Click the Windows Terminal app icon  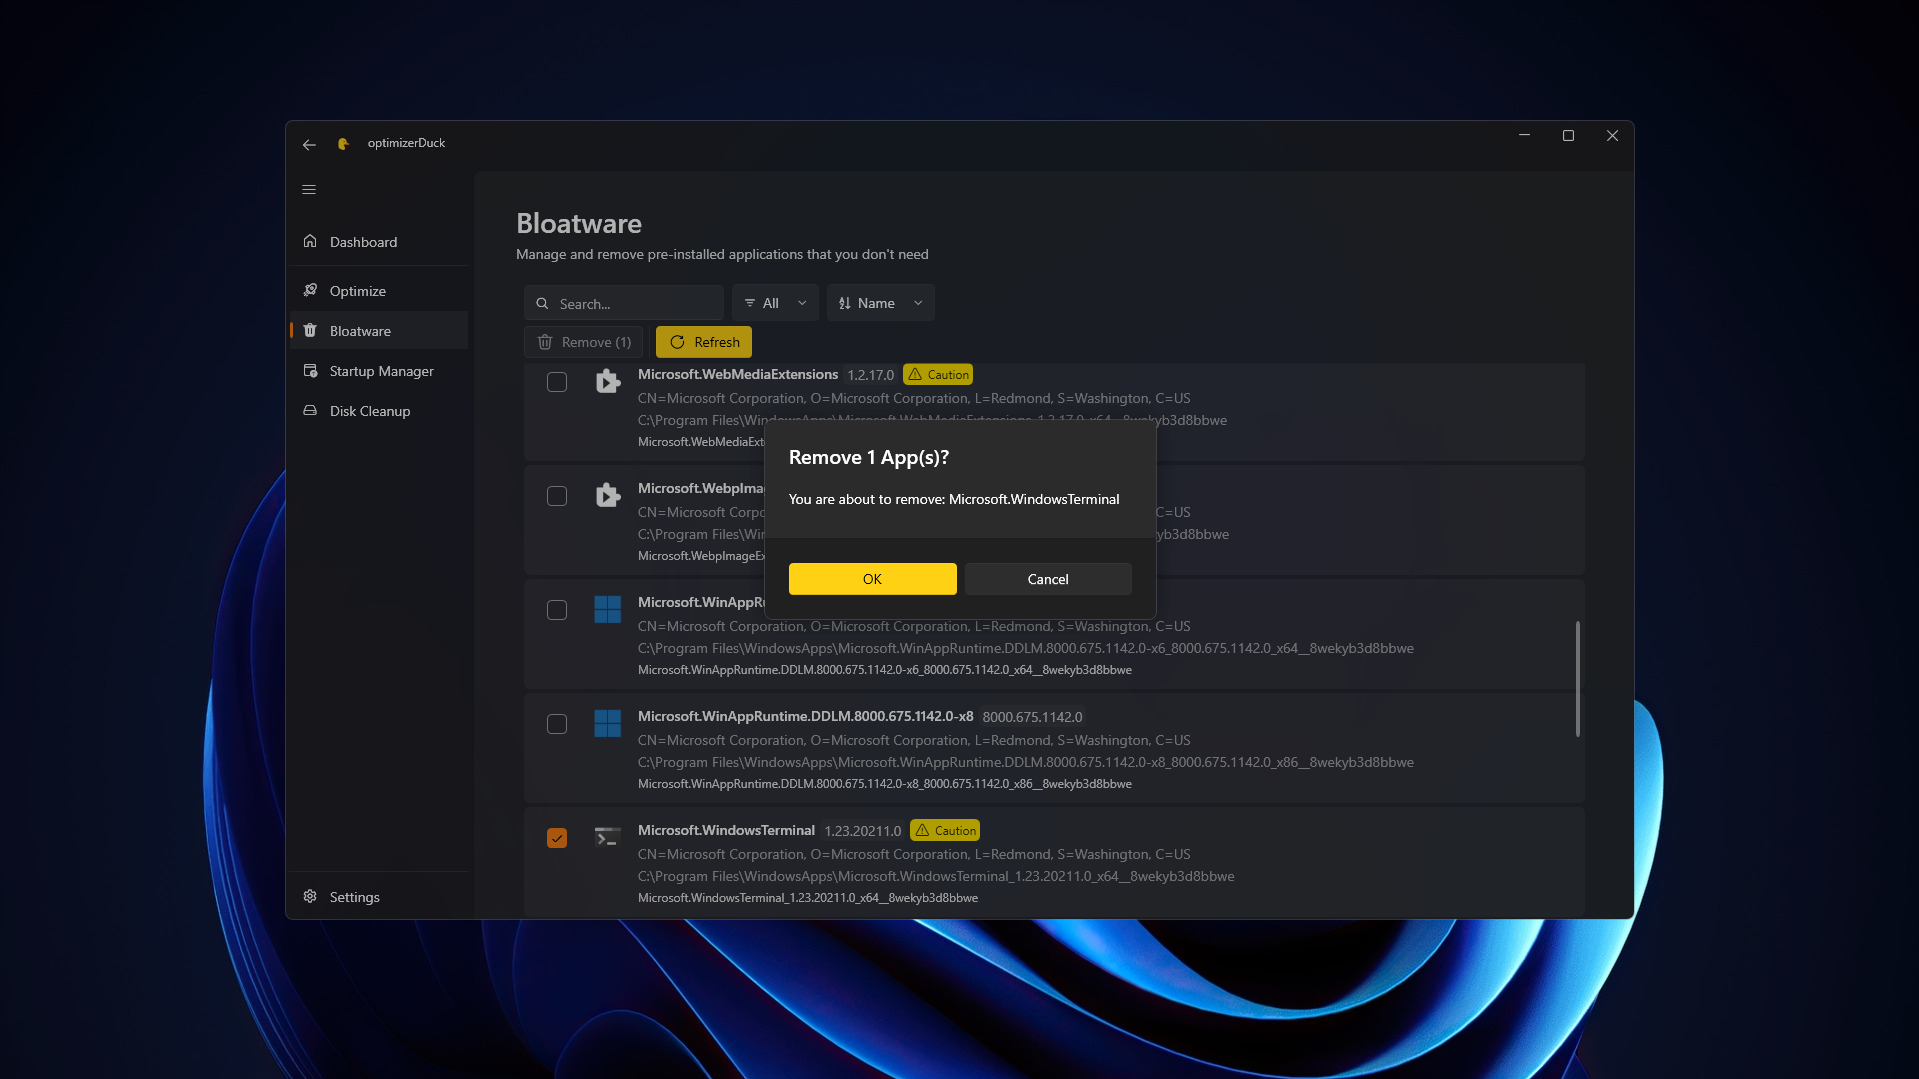pyautogui.click(x=607, y=837)
